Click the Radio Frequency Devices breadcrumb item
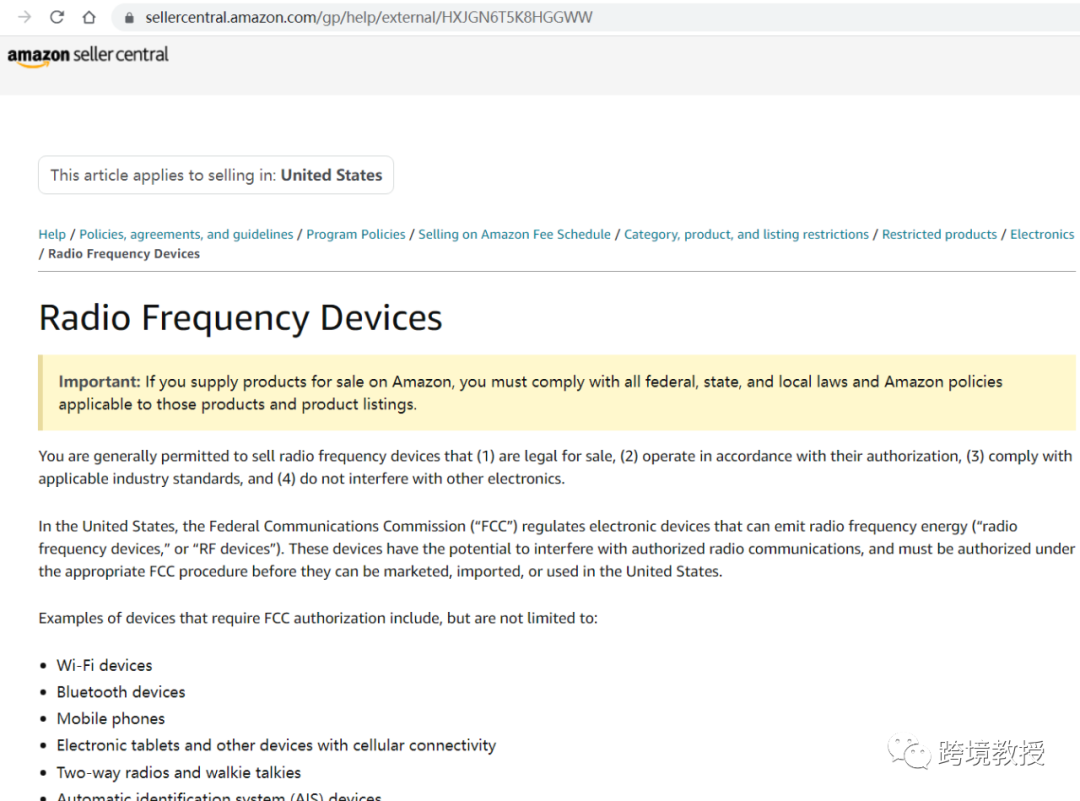Screen dimensions: 1080x801 tap(124, 254)
